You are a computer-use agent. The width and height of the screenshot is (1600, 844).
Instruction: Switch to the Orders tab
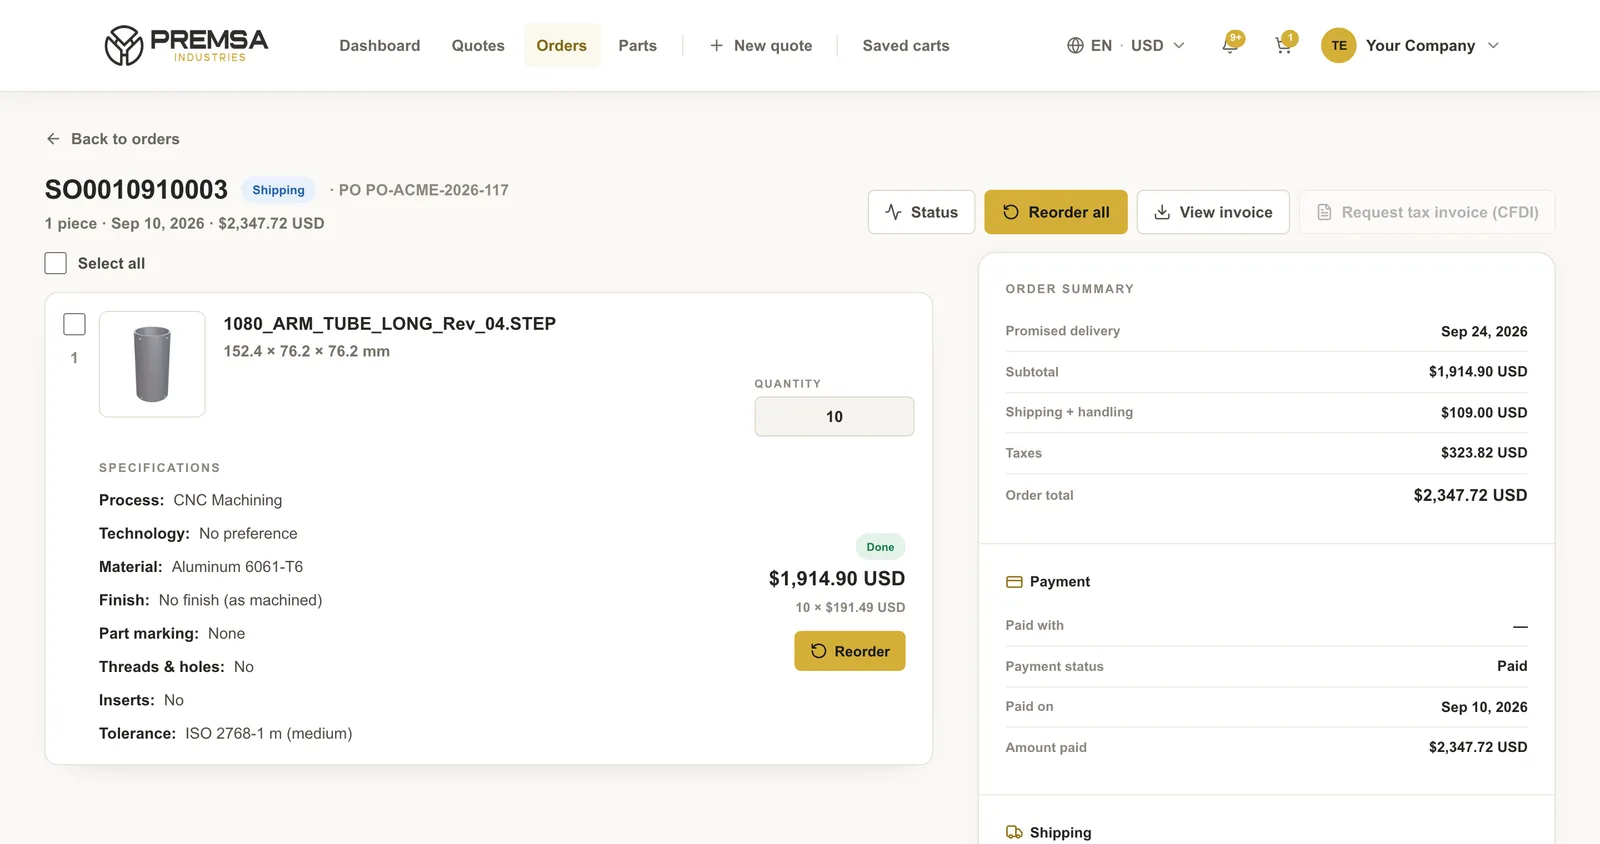pos(562,45)
